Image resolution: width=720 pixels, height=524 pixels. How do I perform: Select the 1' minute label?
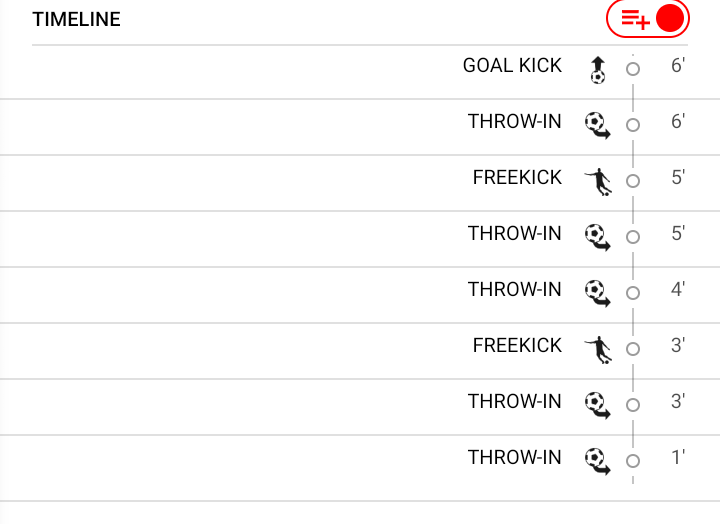click(678, 458)
